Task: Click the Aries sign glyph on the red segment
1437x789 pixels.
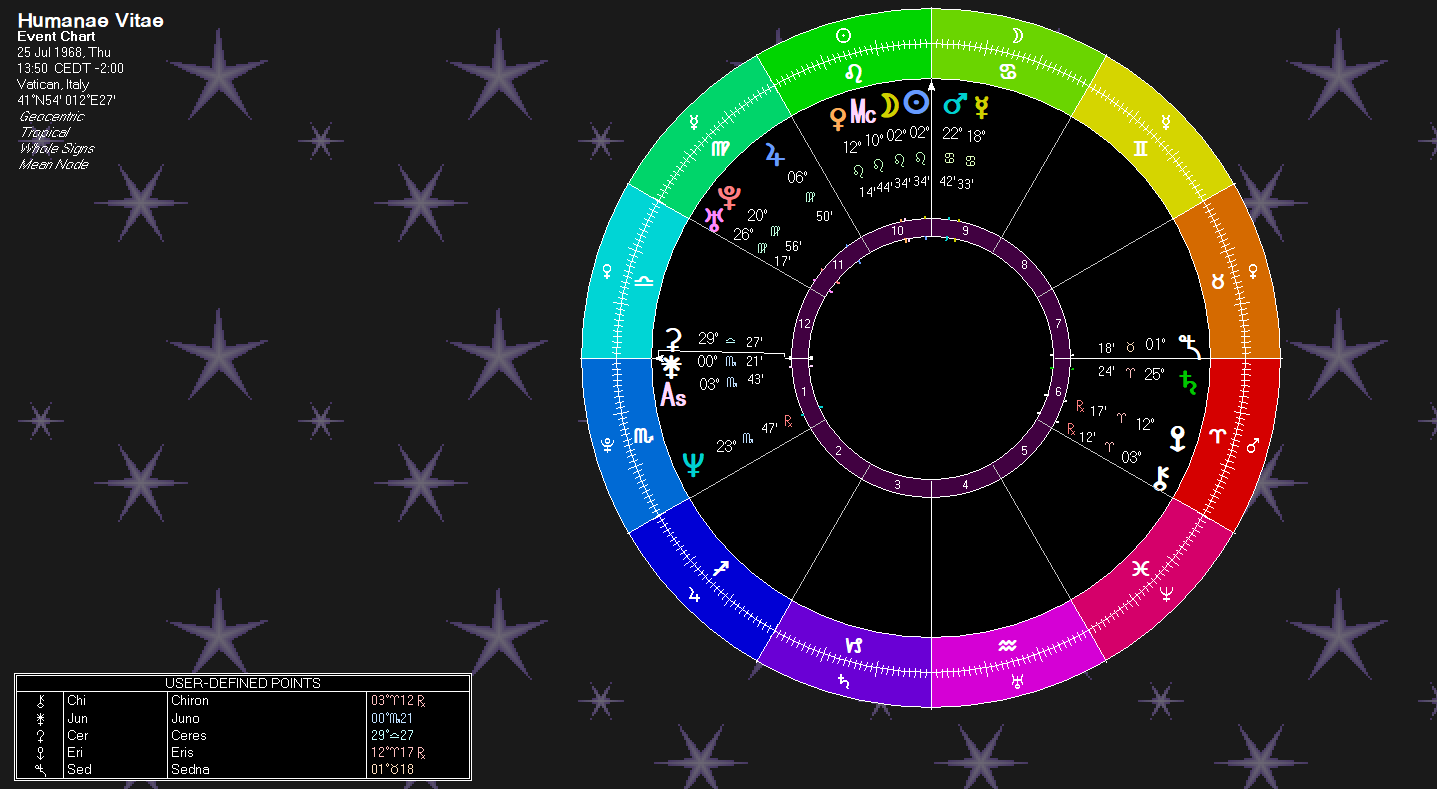Action: tap(1217, 436)
